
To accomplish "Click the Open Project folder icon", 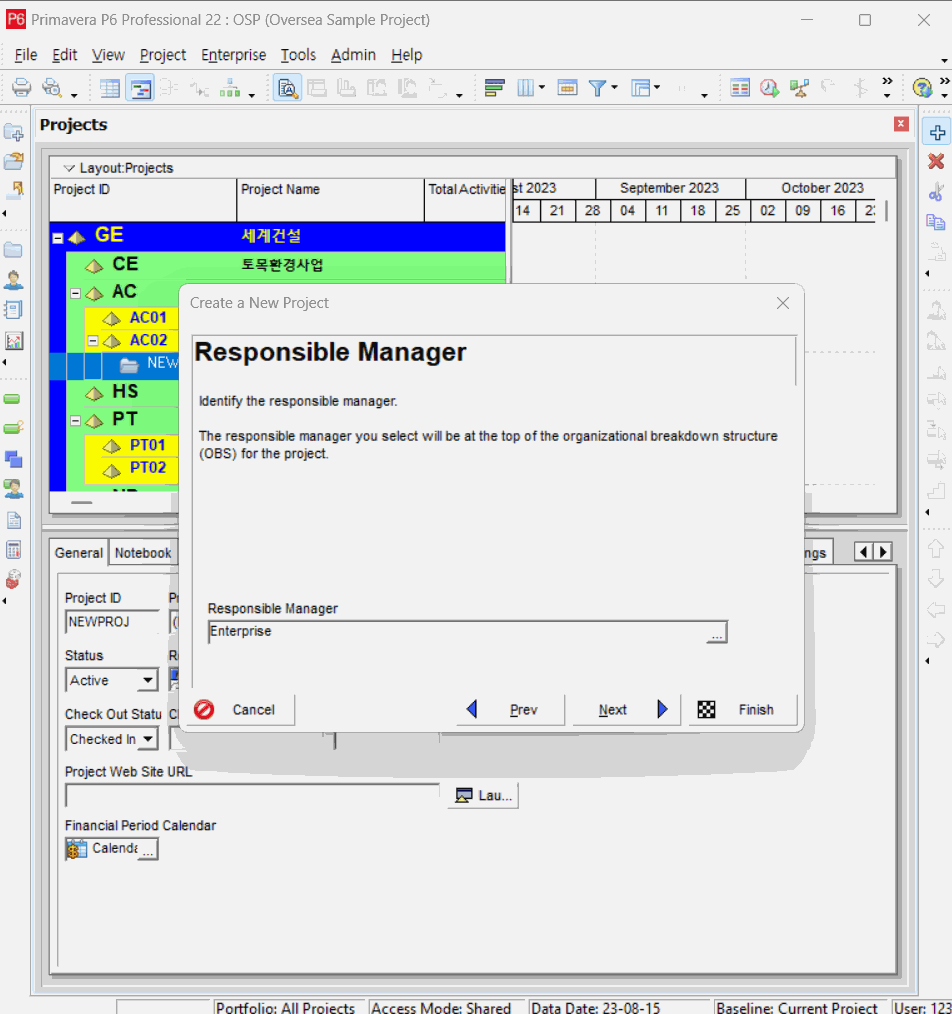I will click(x=14, y=161).
